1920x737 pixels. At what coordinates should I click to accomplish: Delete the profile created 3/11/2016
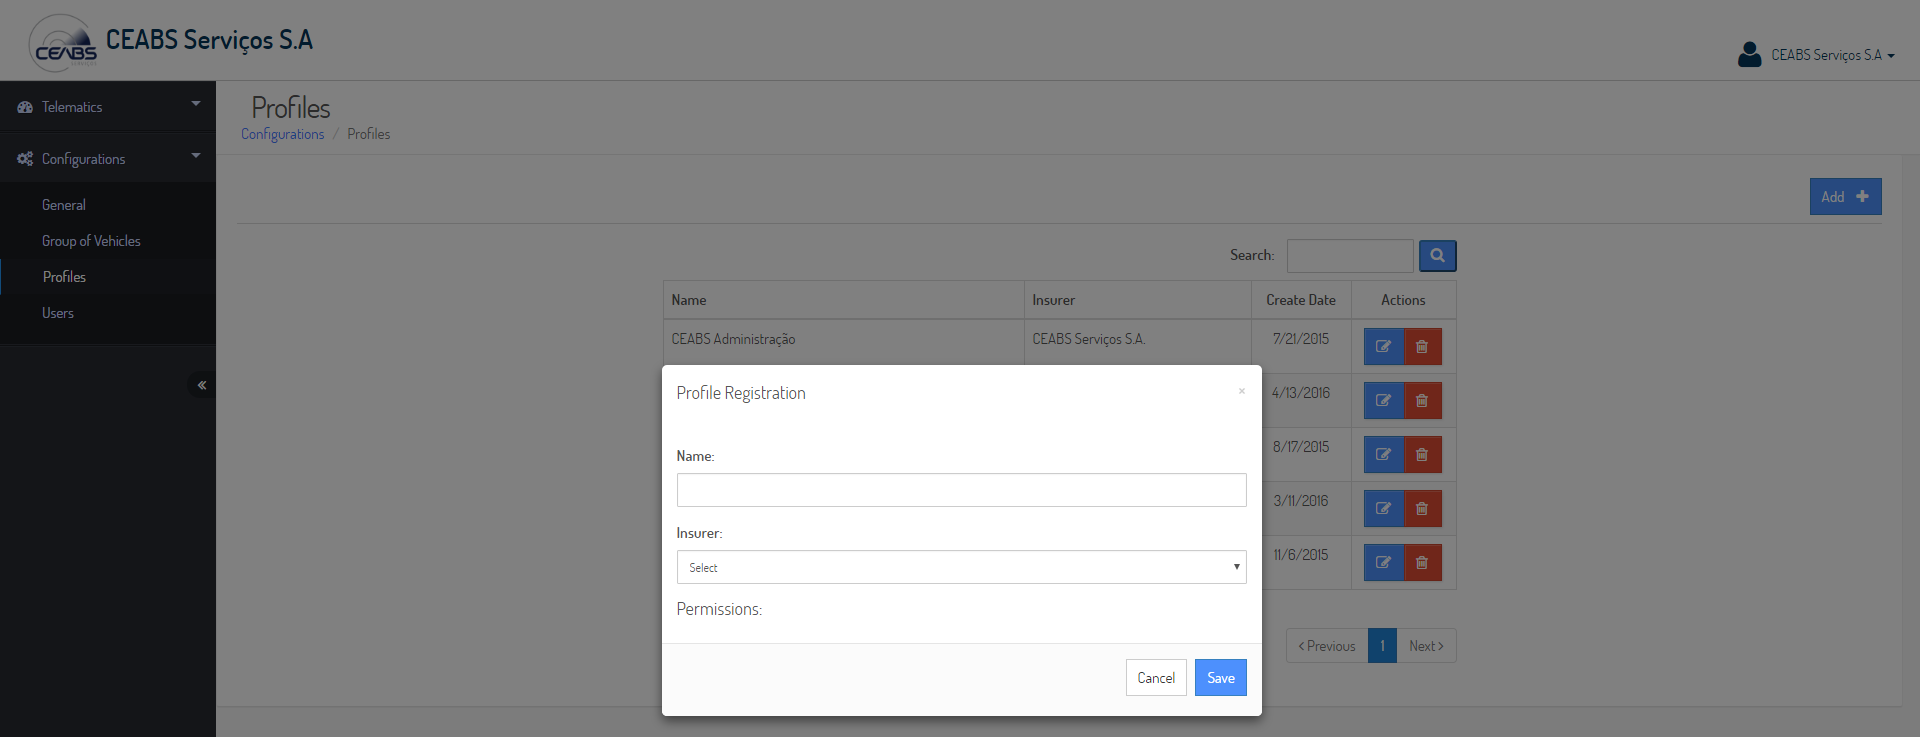pos(1422,509)
